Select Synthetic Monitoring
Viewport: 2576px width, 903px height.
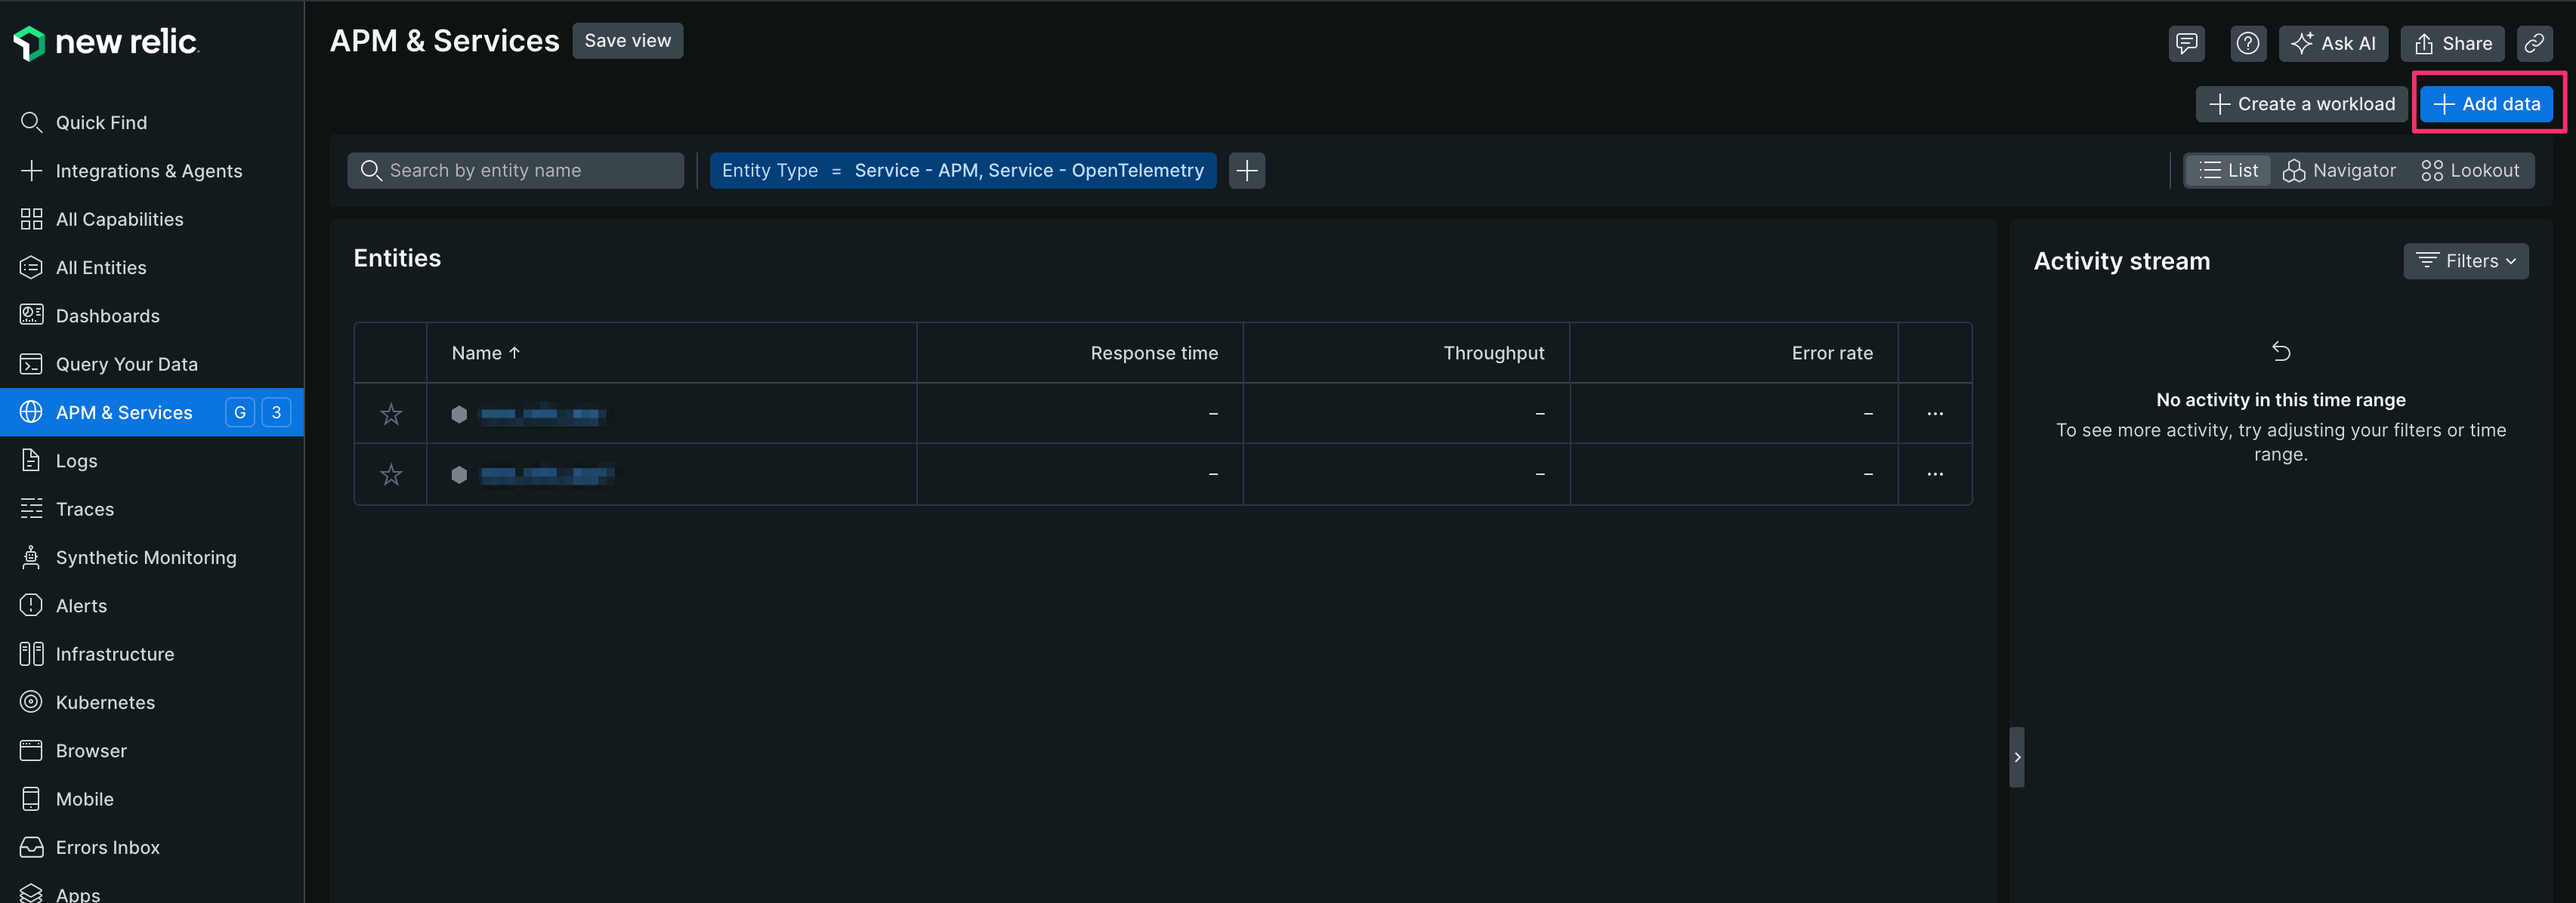(146, 557)
